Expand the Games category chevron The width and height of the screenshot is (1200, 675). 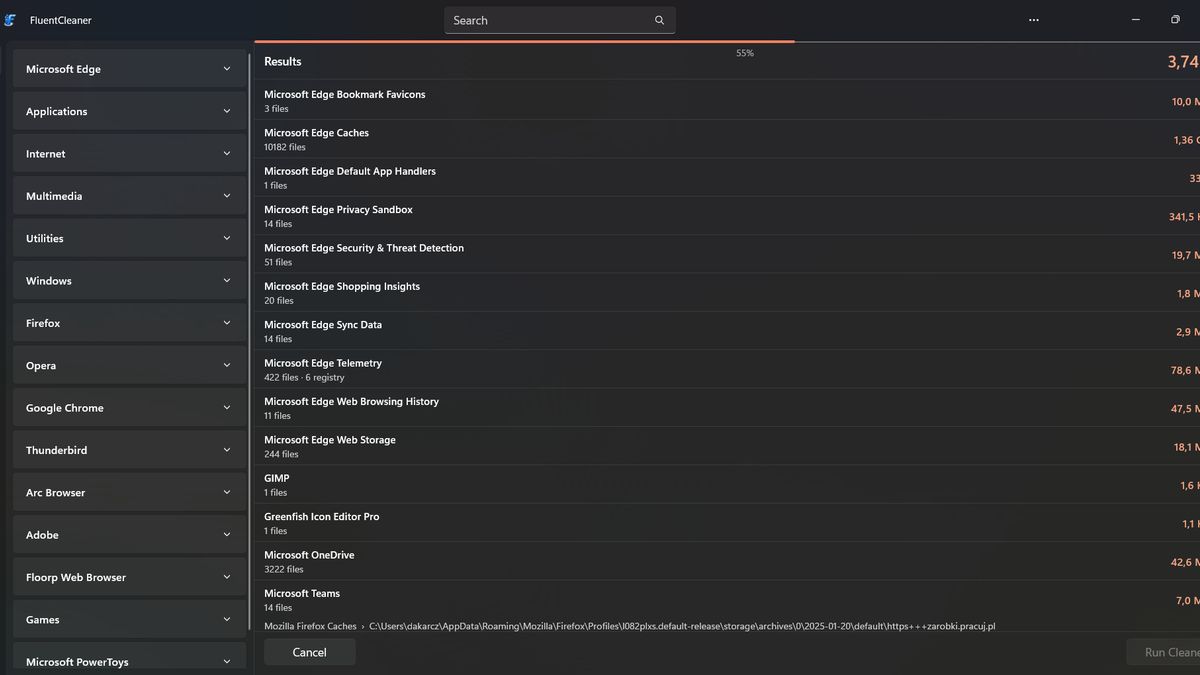click(227, 620)
